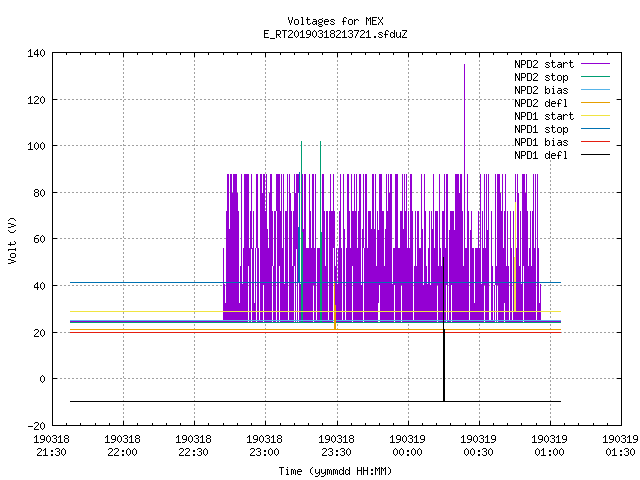Click the y-axis tick value 40
The width and height of the screenshot is (640, 480).
(39, 286)
